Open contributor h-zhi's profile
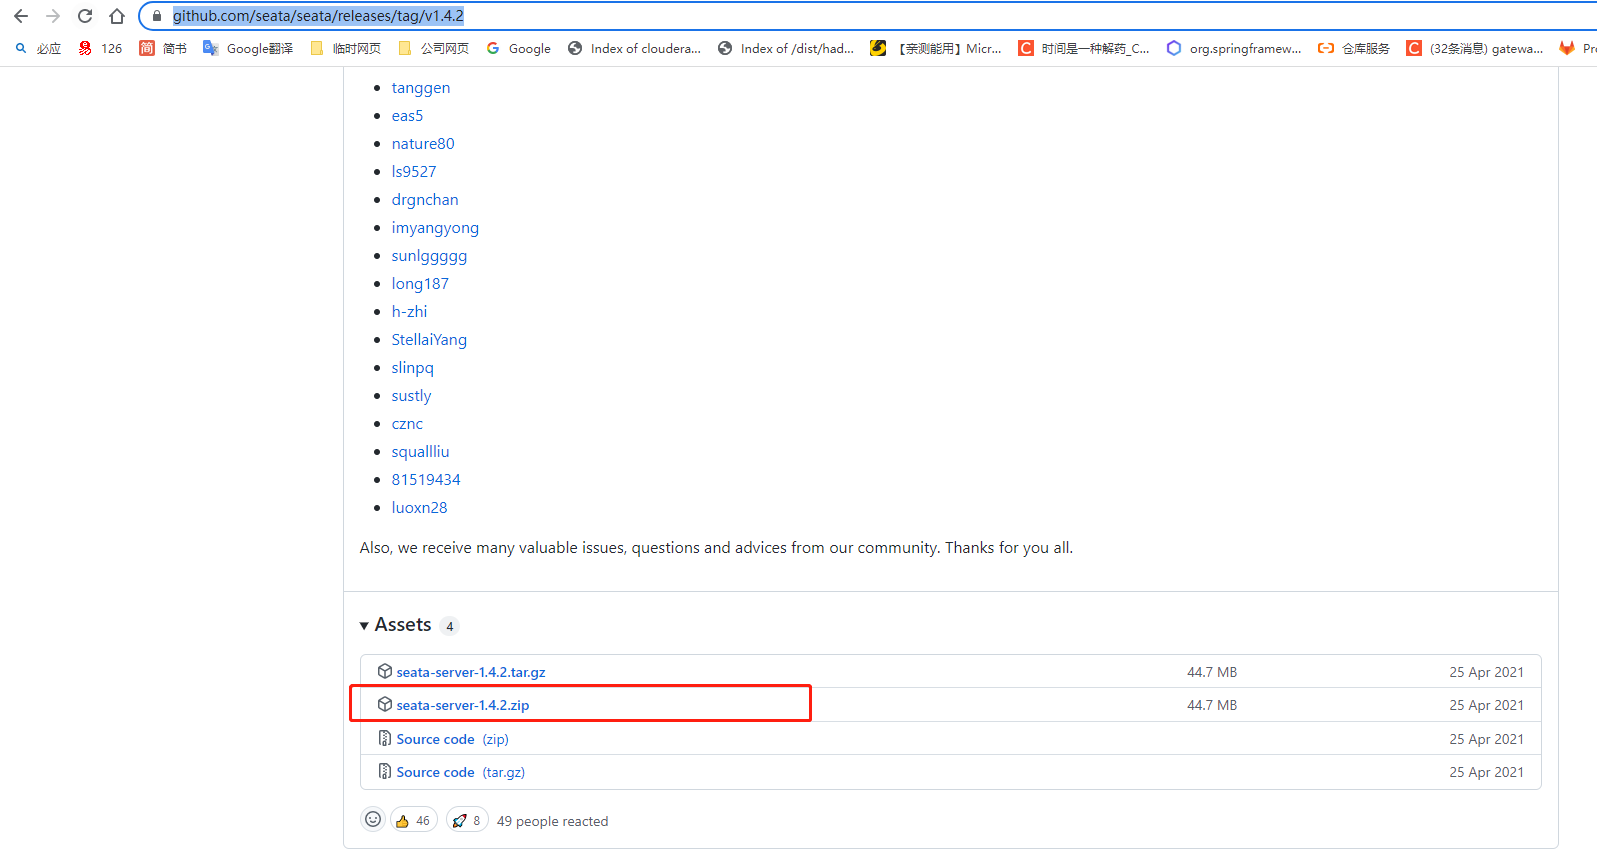 coord(409,312)
